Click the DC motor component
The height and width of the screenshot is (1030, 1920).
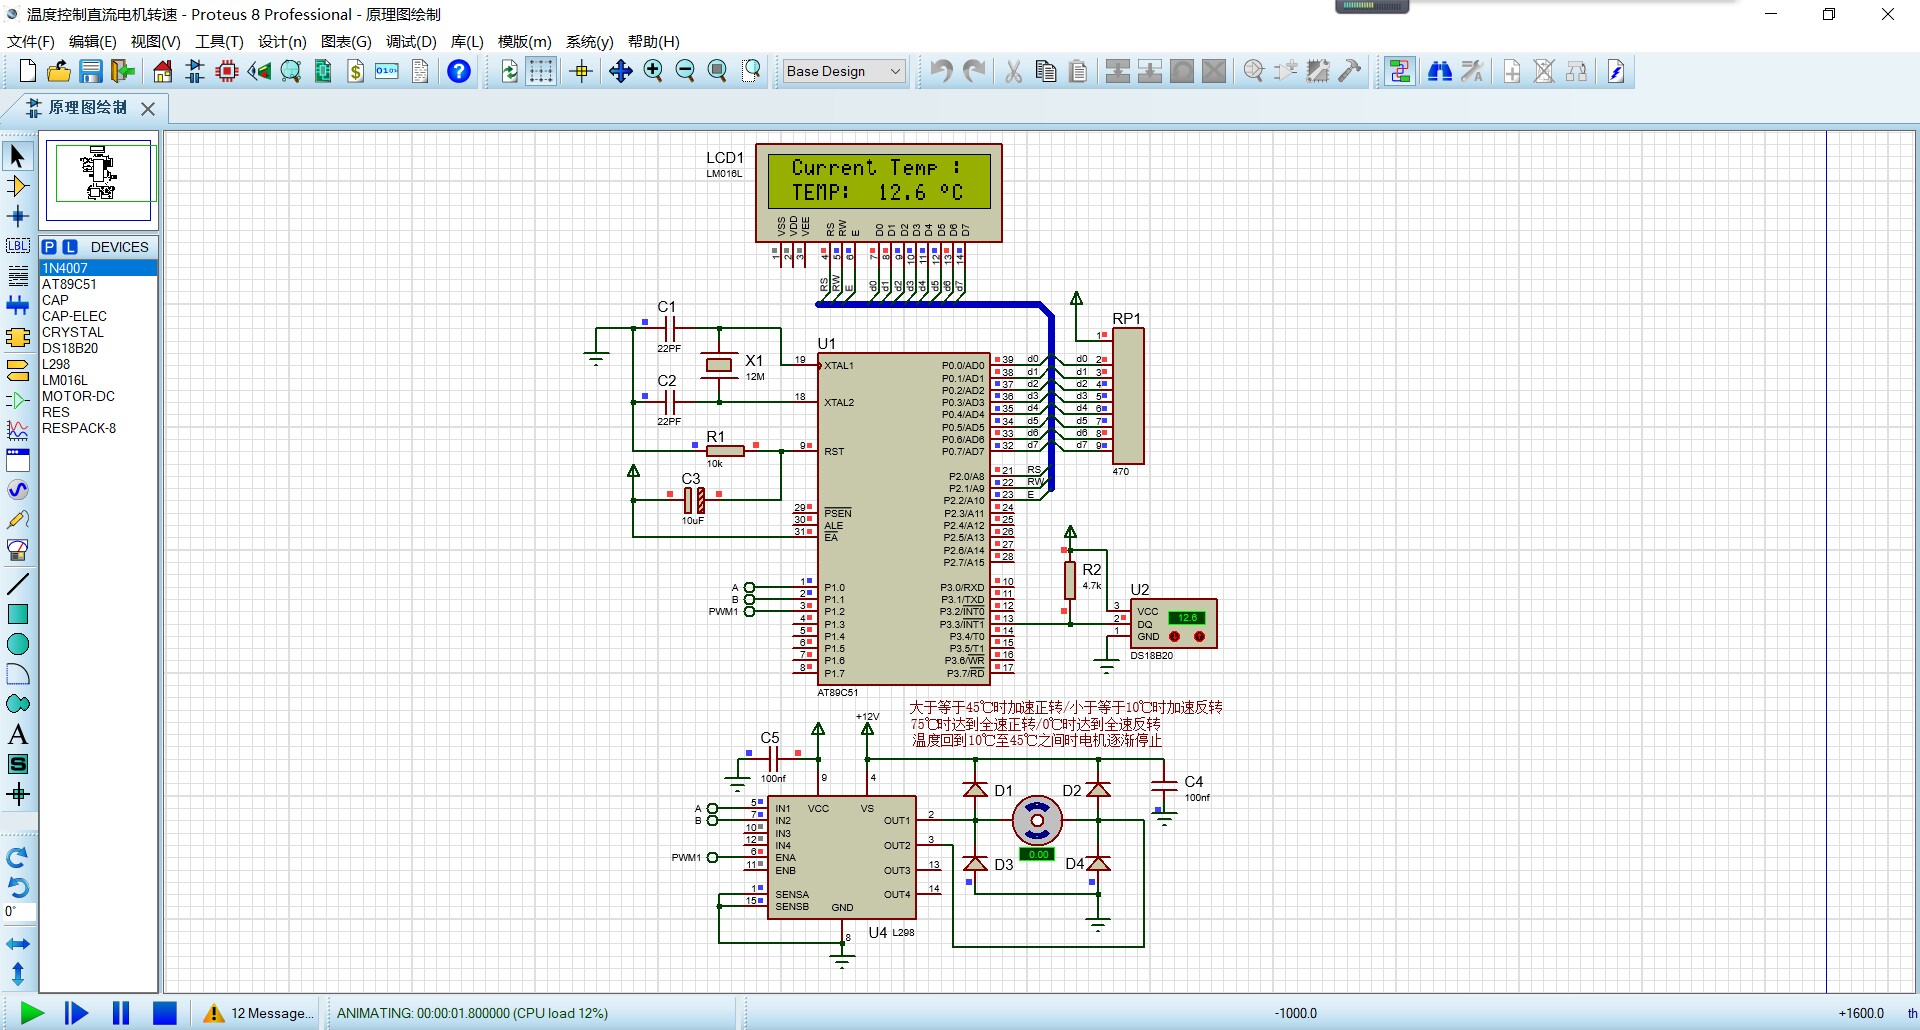click(1037, 821)
